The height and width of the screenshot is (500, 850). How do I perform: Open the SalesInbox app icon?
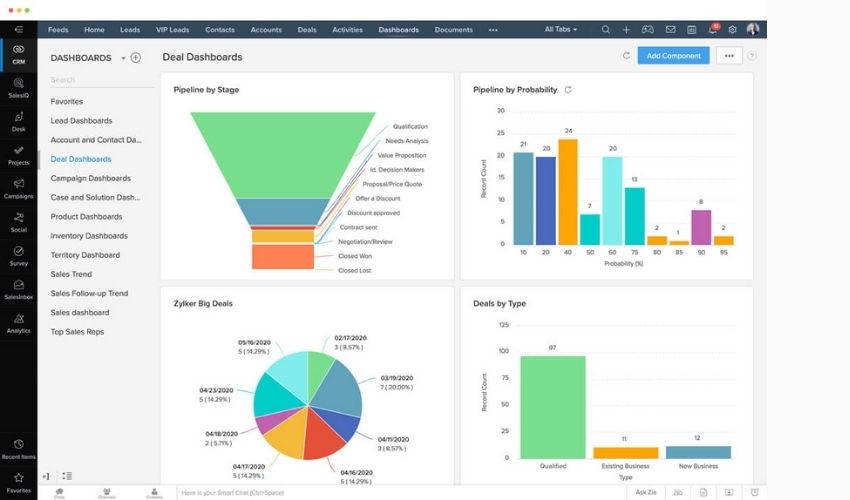18,290
